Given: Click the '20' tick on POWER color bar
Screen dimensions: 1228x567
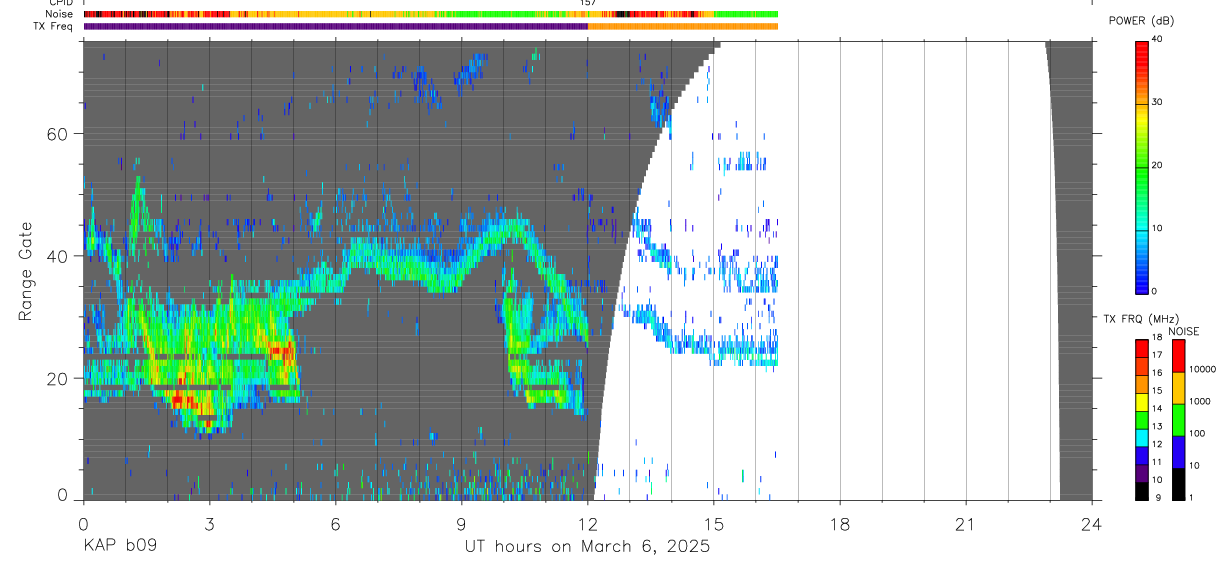Looking at the screenshot, I should pyautogui.click(x=1157, y=165).
